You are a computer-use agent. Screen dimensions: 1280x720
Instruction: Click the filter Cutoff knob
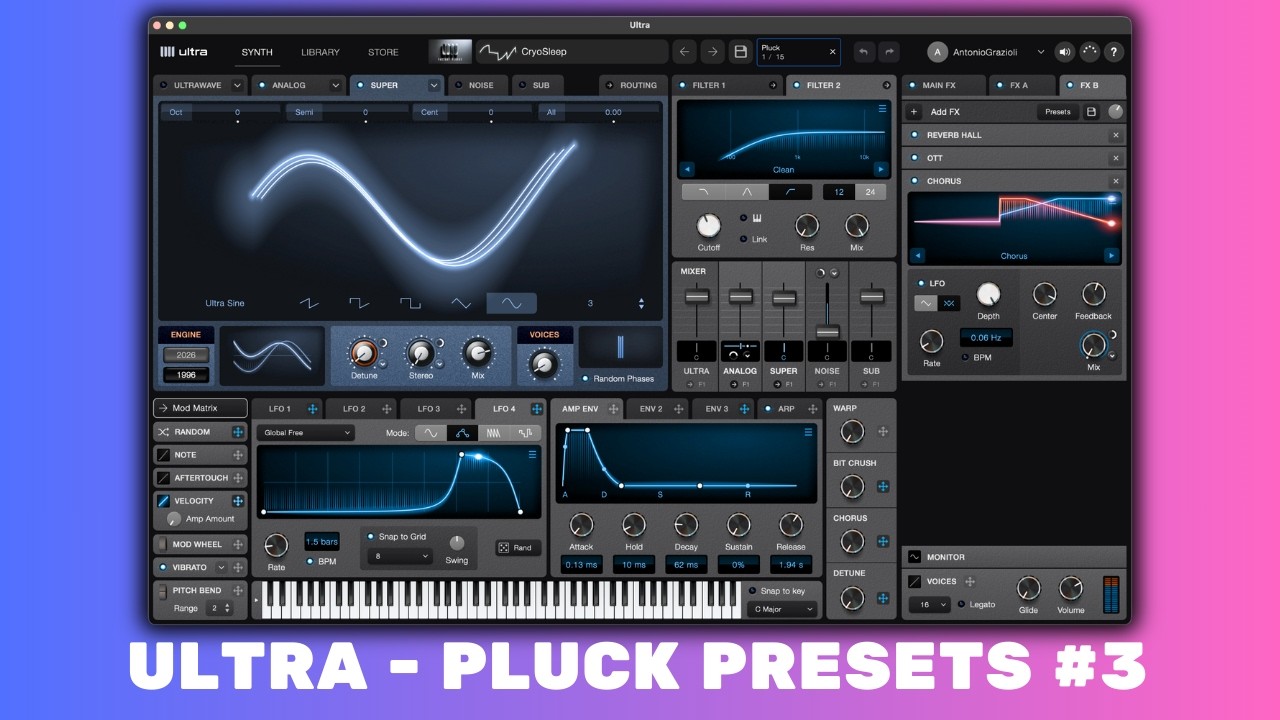pos(708,225)
